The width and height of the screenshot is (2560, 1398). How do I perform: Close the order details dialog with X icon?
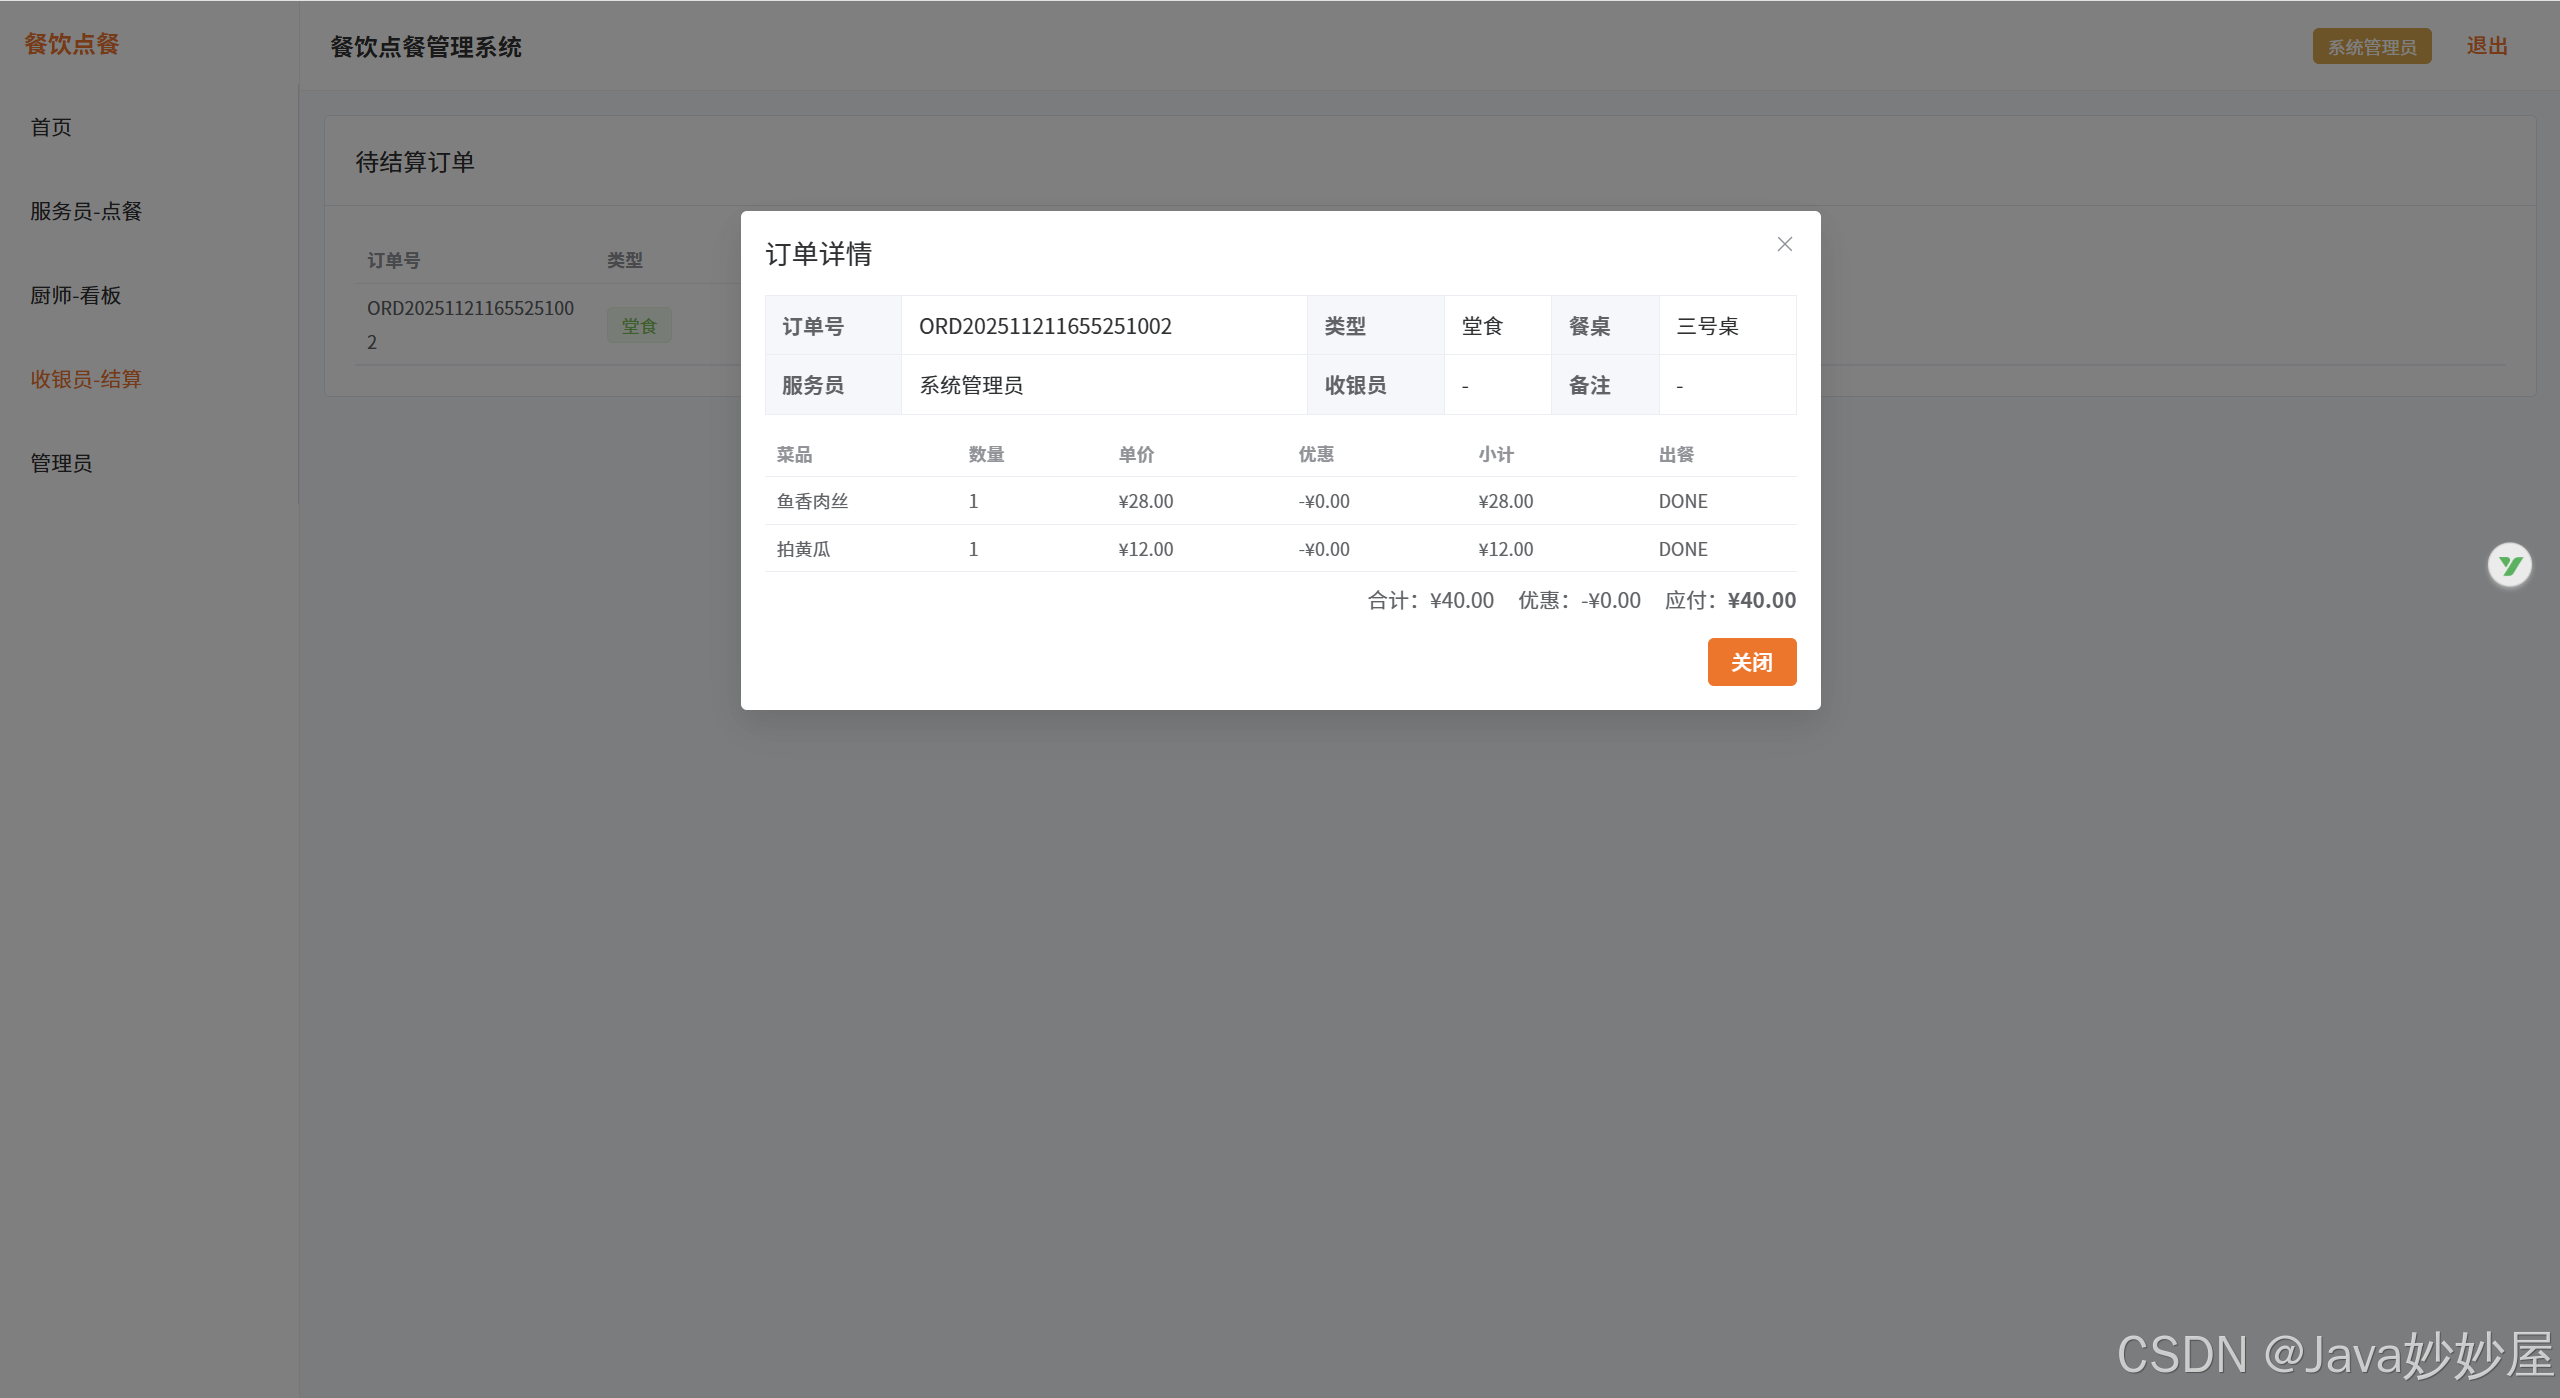(1784, 244)
